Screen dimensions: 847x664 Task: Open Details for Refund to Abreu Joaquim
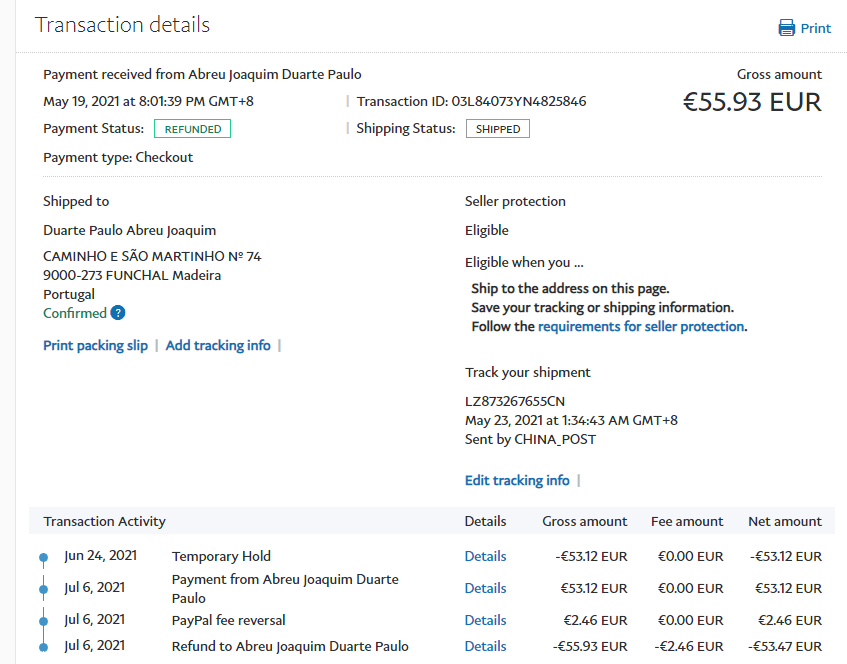(x=485, y=646)
